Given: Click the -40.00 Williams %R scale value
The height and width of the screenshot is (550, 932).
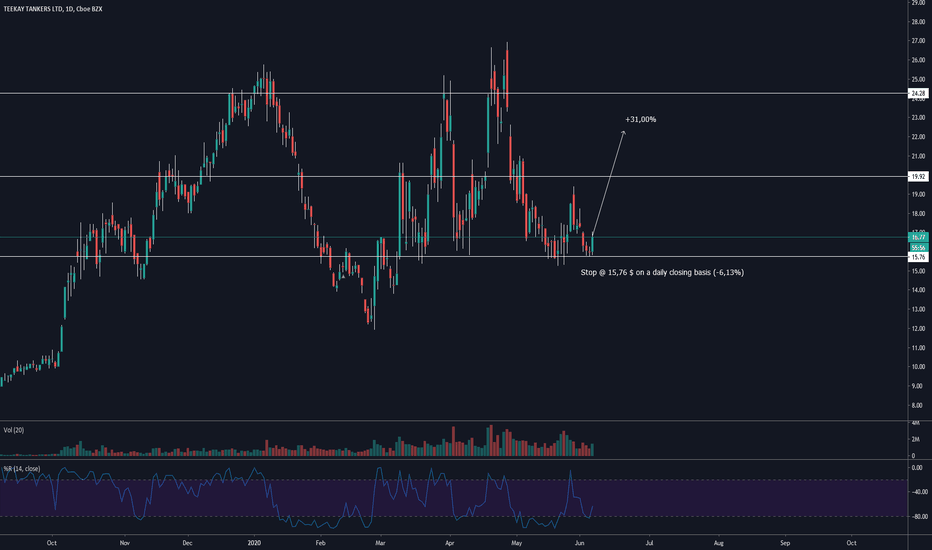Looking at the screenshot, I should tap(918, 492).
